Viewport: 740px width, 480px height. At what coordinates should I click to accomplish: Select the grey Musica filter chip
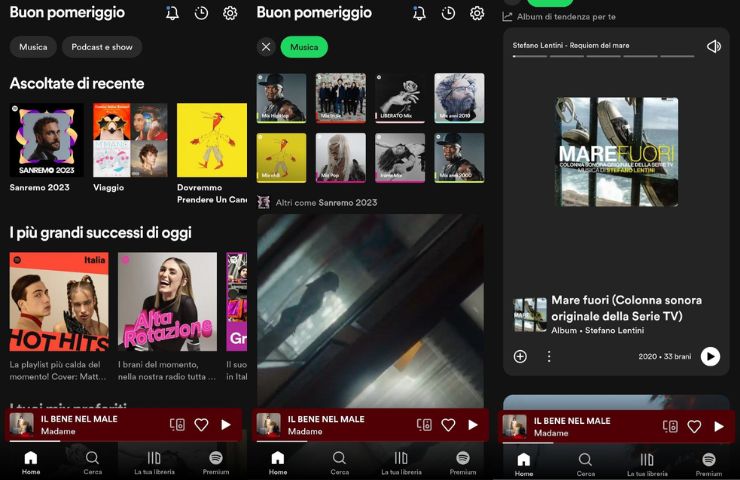click(x=33, y=47)
